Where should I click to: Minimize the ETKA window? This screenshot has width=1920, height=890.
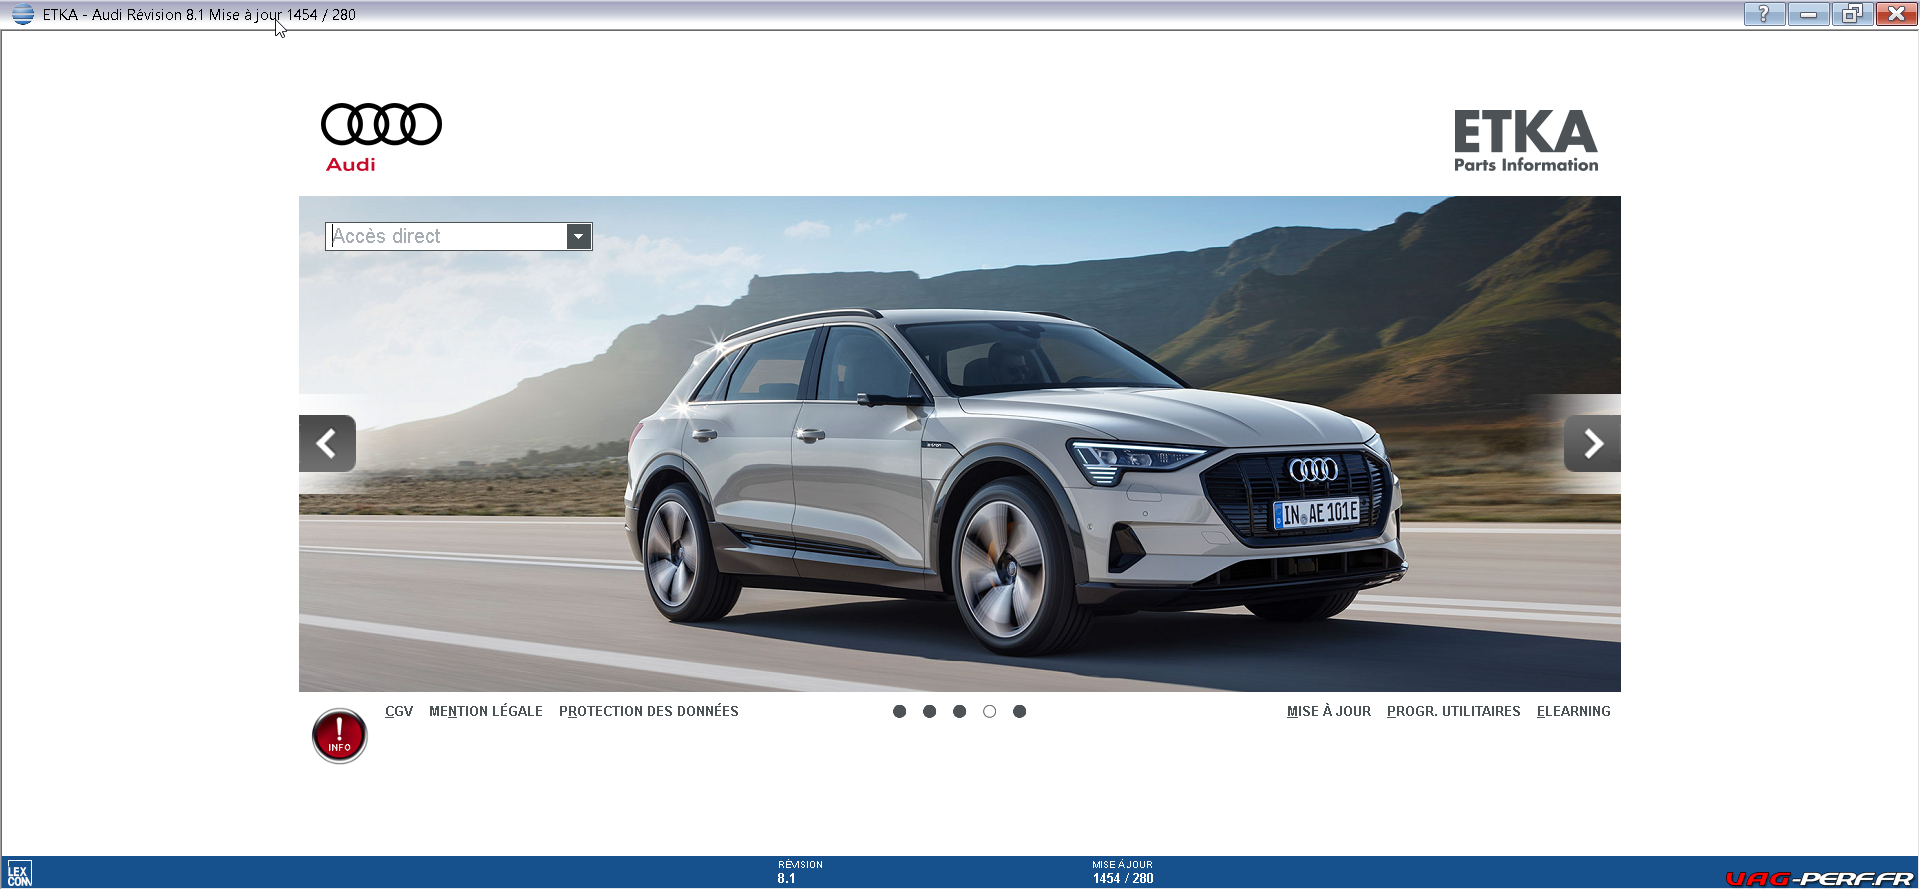(x=1808, y=14)
